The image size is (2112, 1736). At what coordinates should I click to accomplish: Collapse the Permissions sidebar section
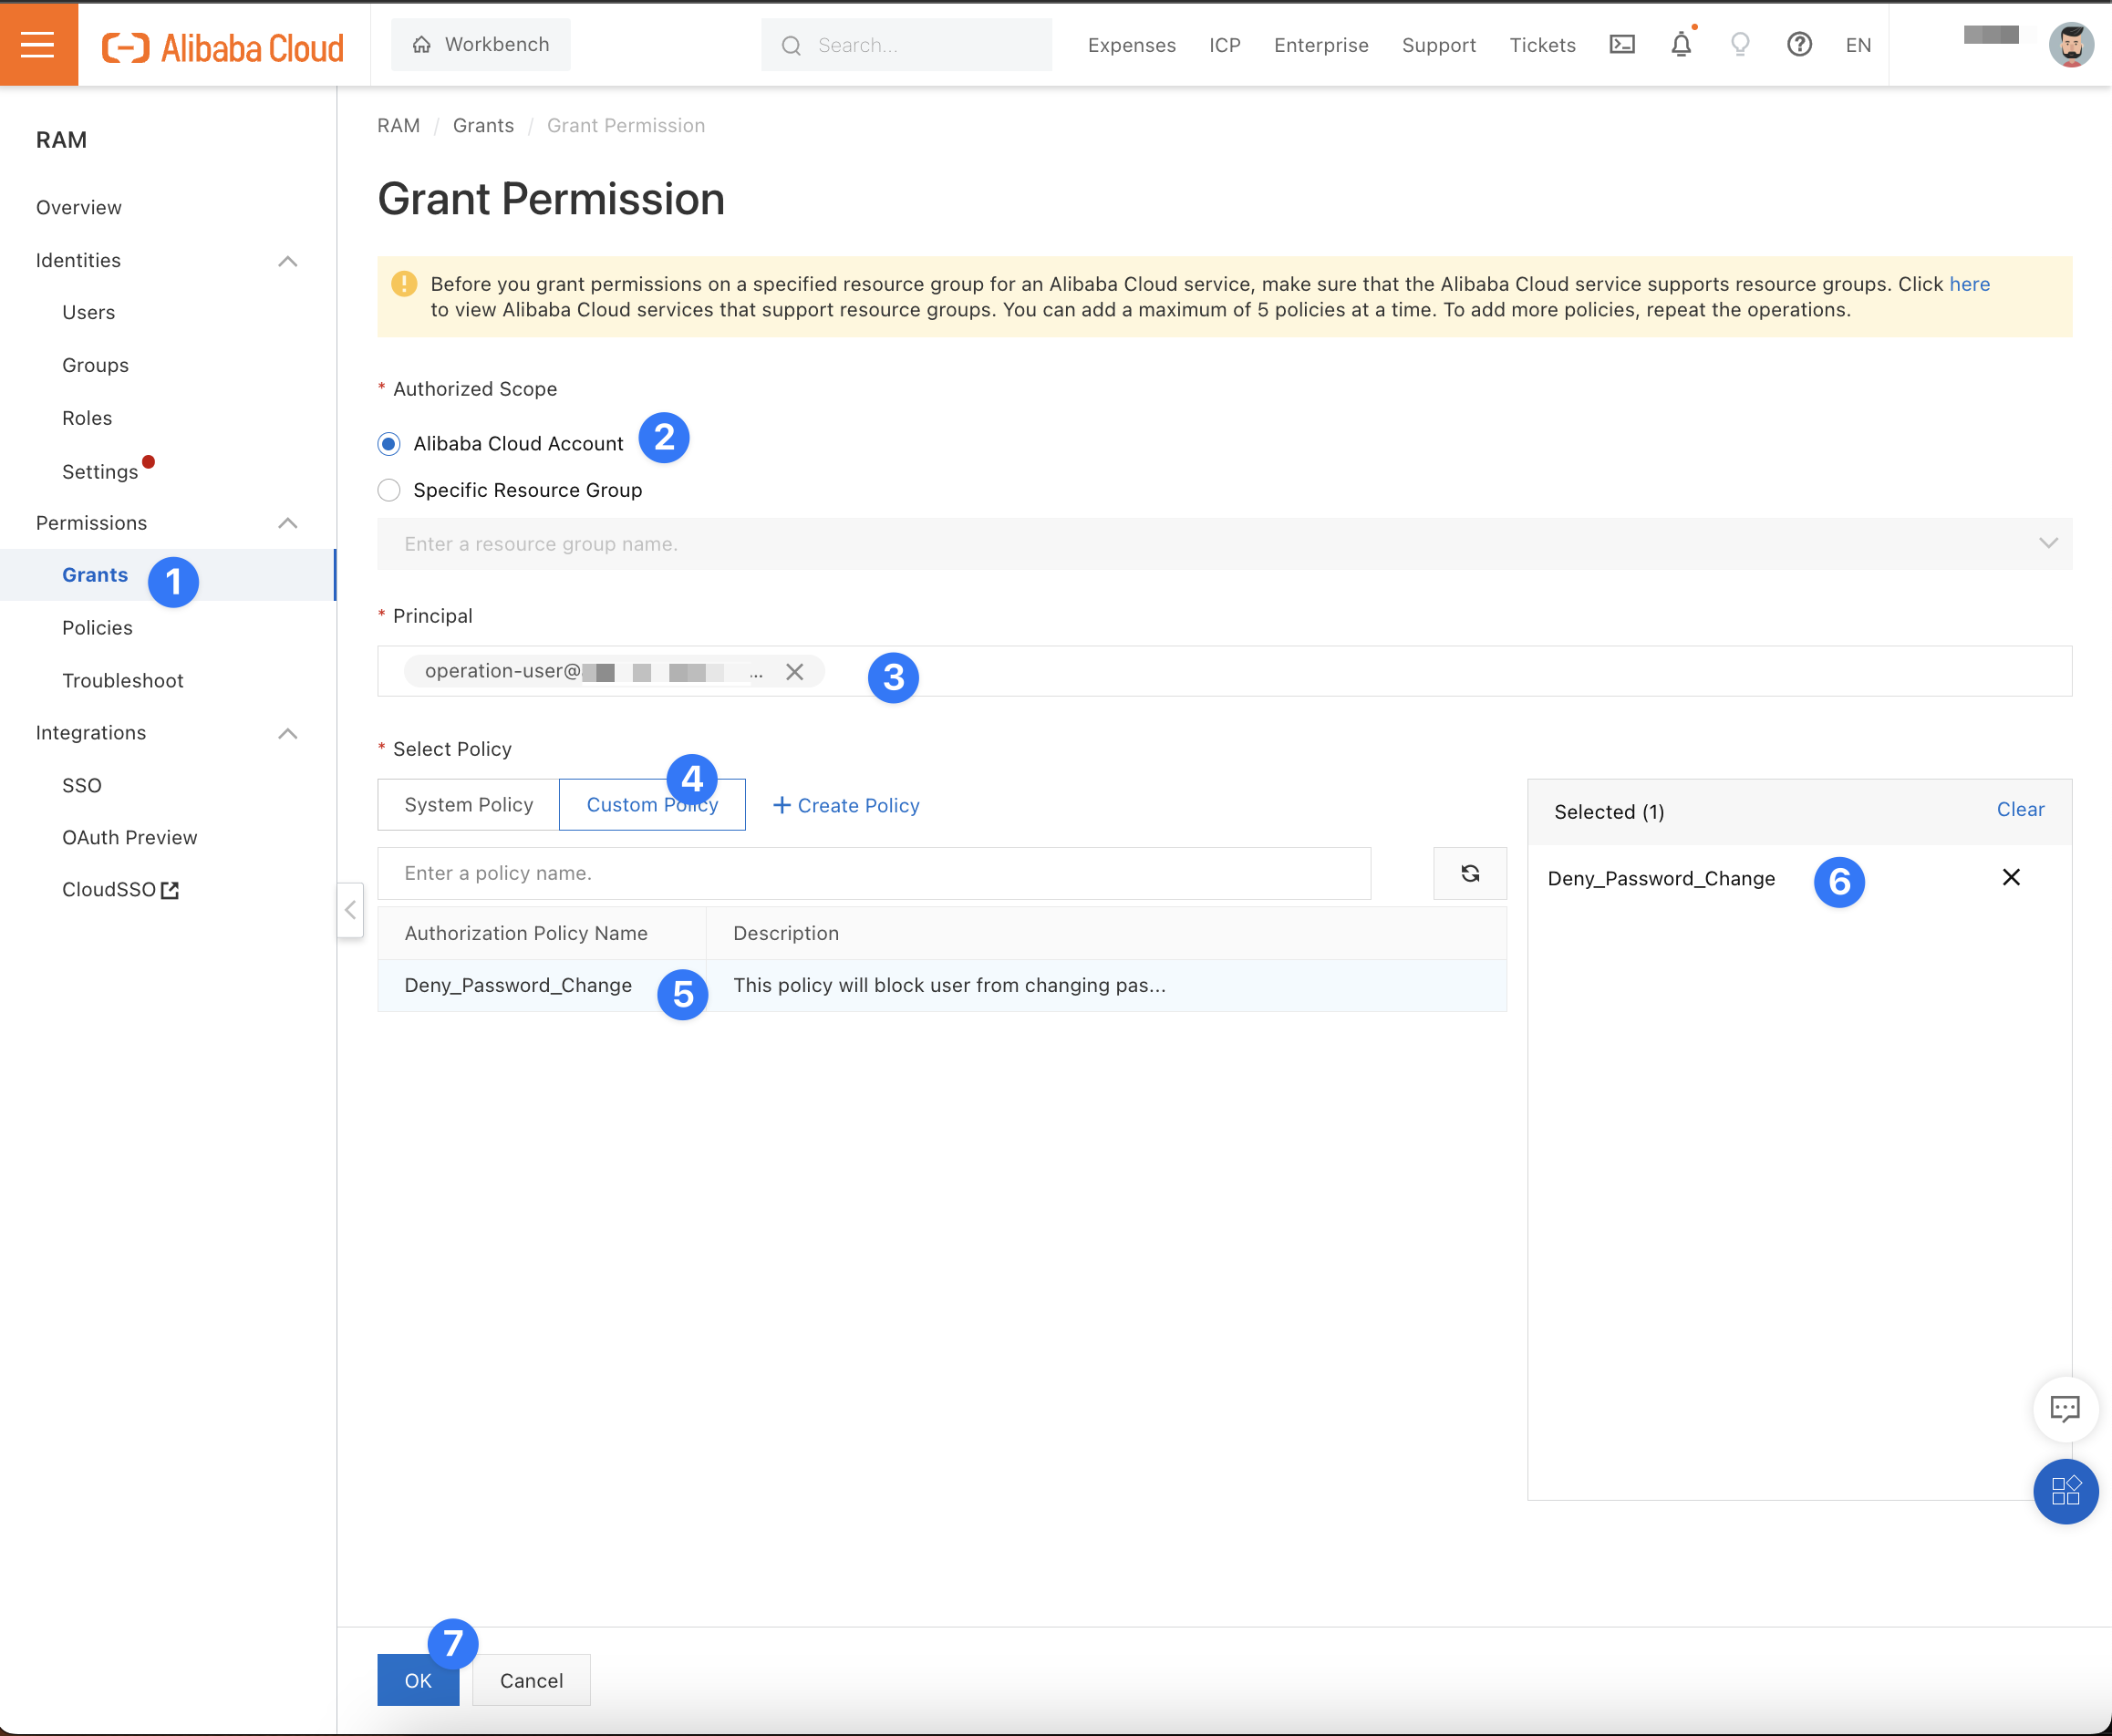click(288, 523)
